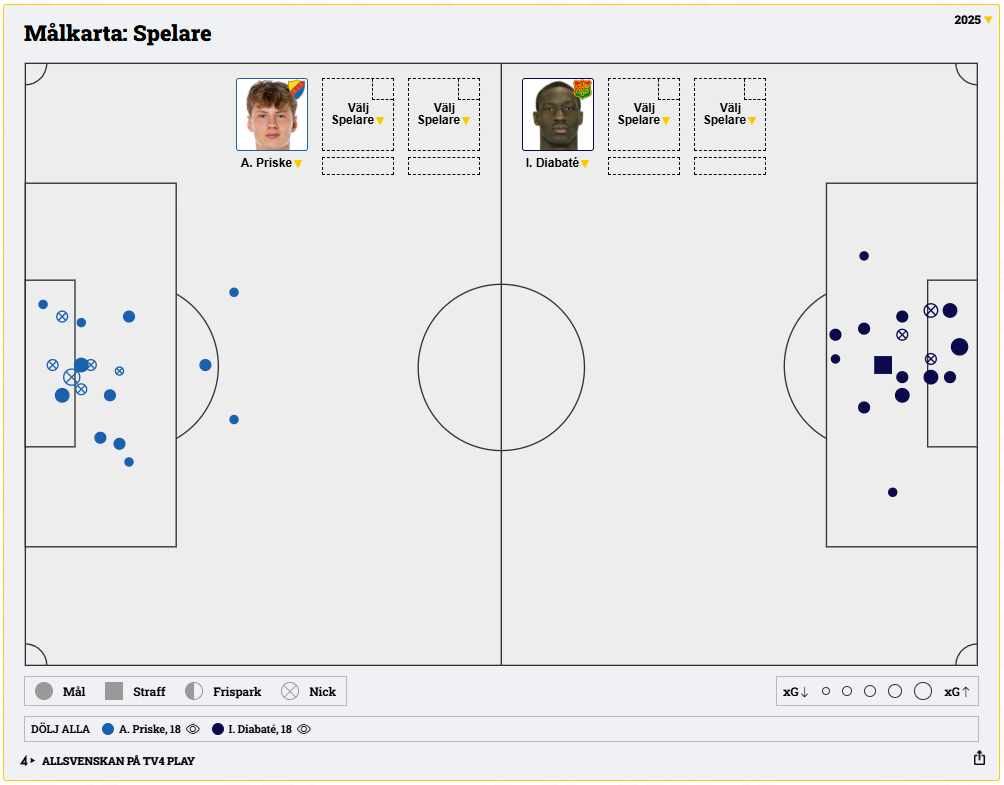Click the smallest xG circle in the scale

click(826, 691)
